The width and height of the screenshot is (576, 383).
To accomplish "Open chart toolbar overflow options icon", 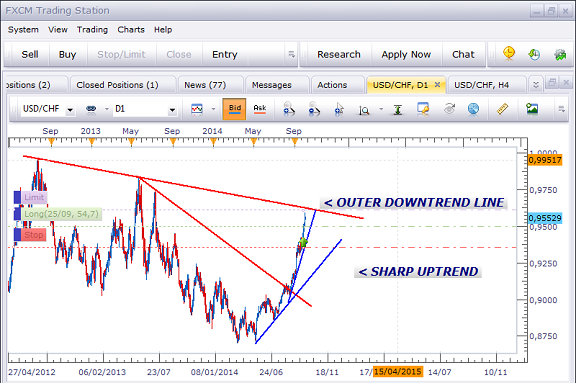I will (x=561, y=109).
